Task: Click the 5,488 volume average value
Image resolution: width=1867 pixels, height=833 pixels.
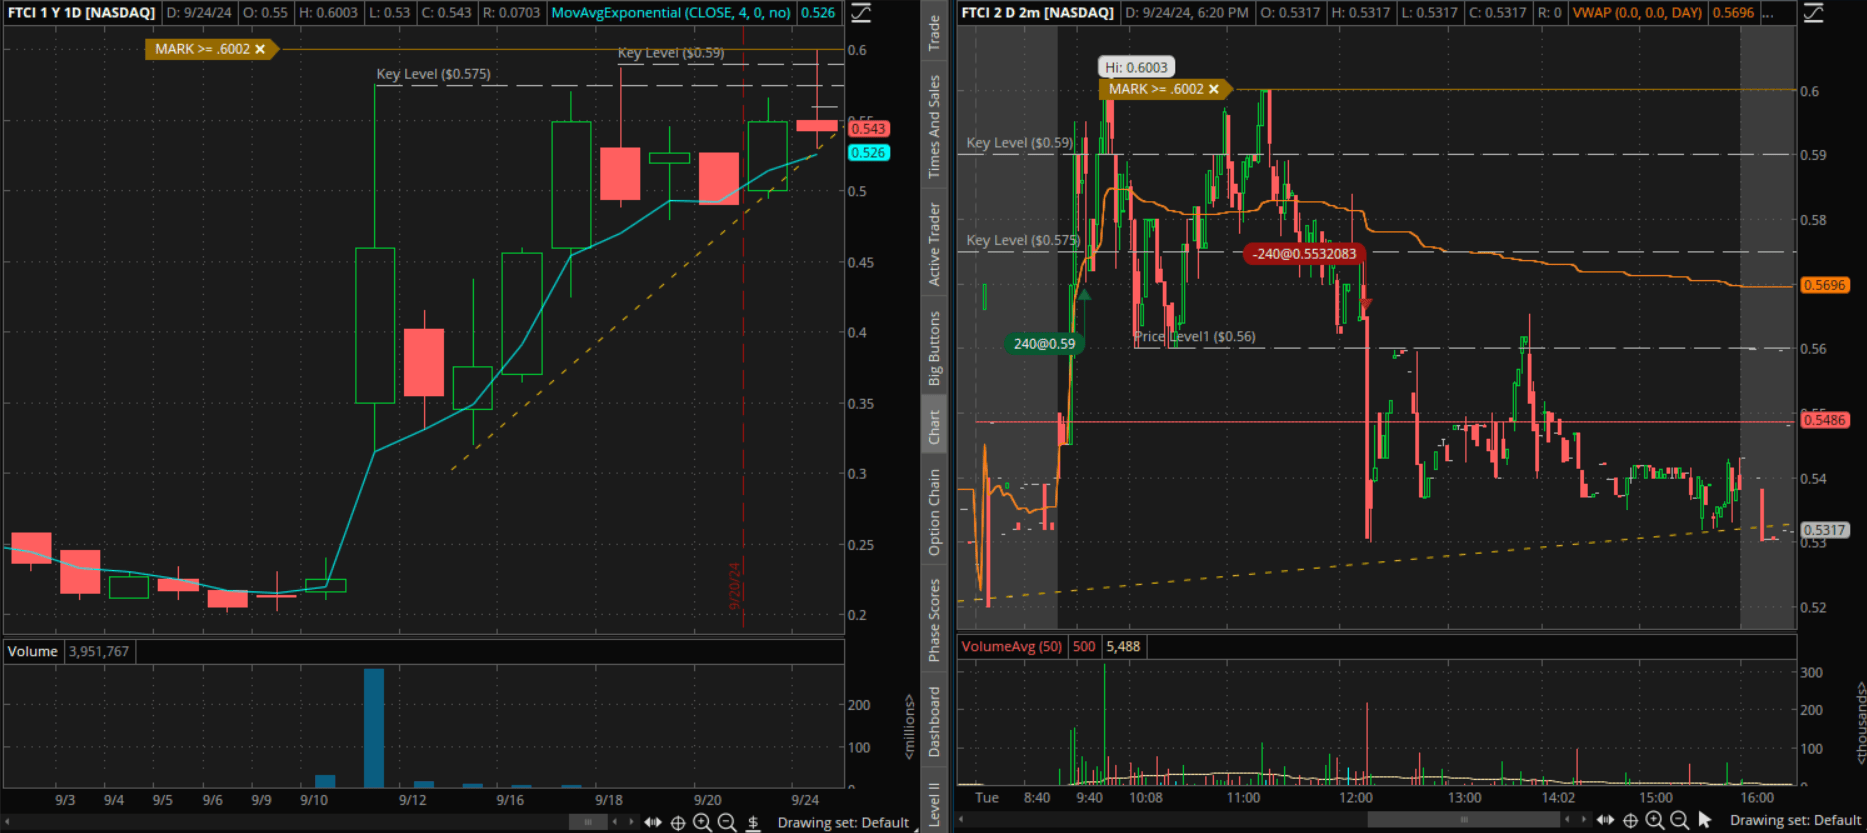Action: 1123,646
